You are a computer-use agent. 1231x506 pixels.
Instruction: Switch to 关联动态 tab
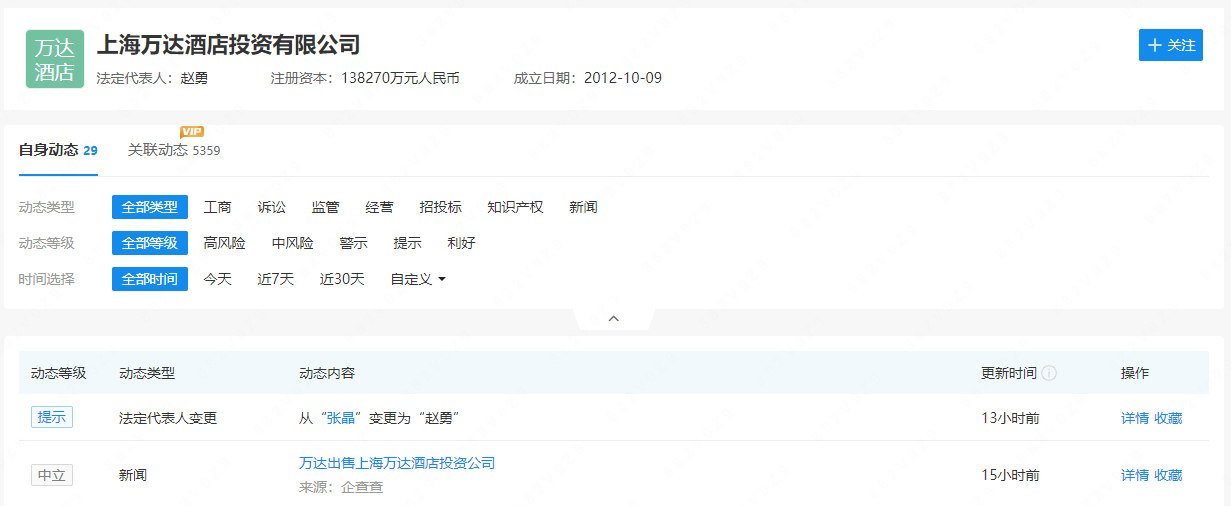174,150
